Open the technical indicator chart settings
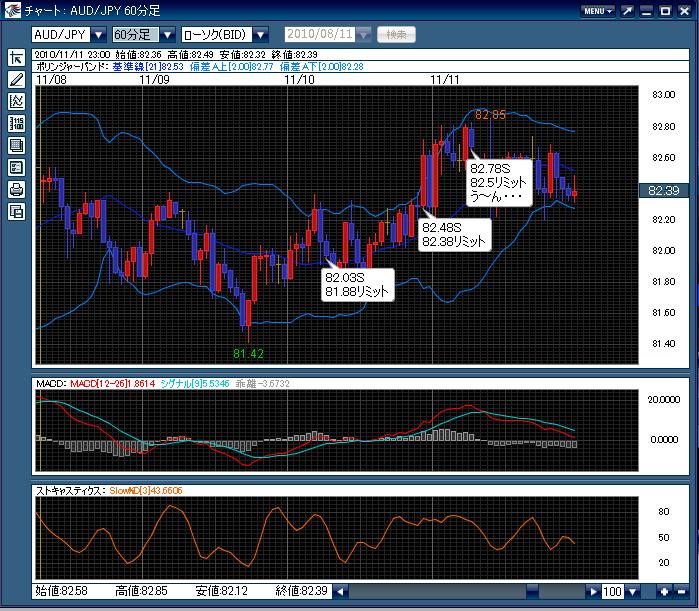Viewport: 699px width, 611px height. (16, 102)
